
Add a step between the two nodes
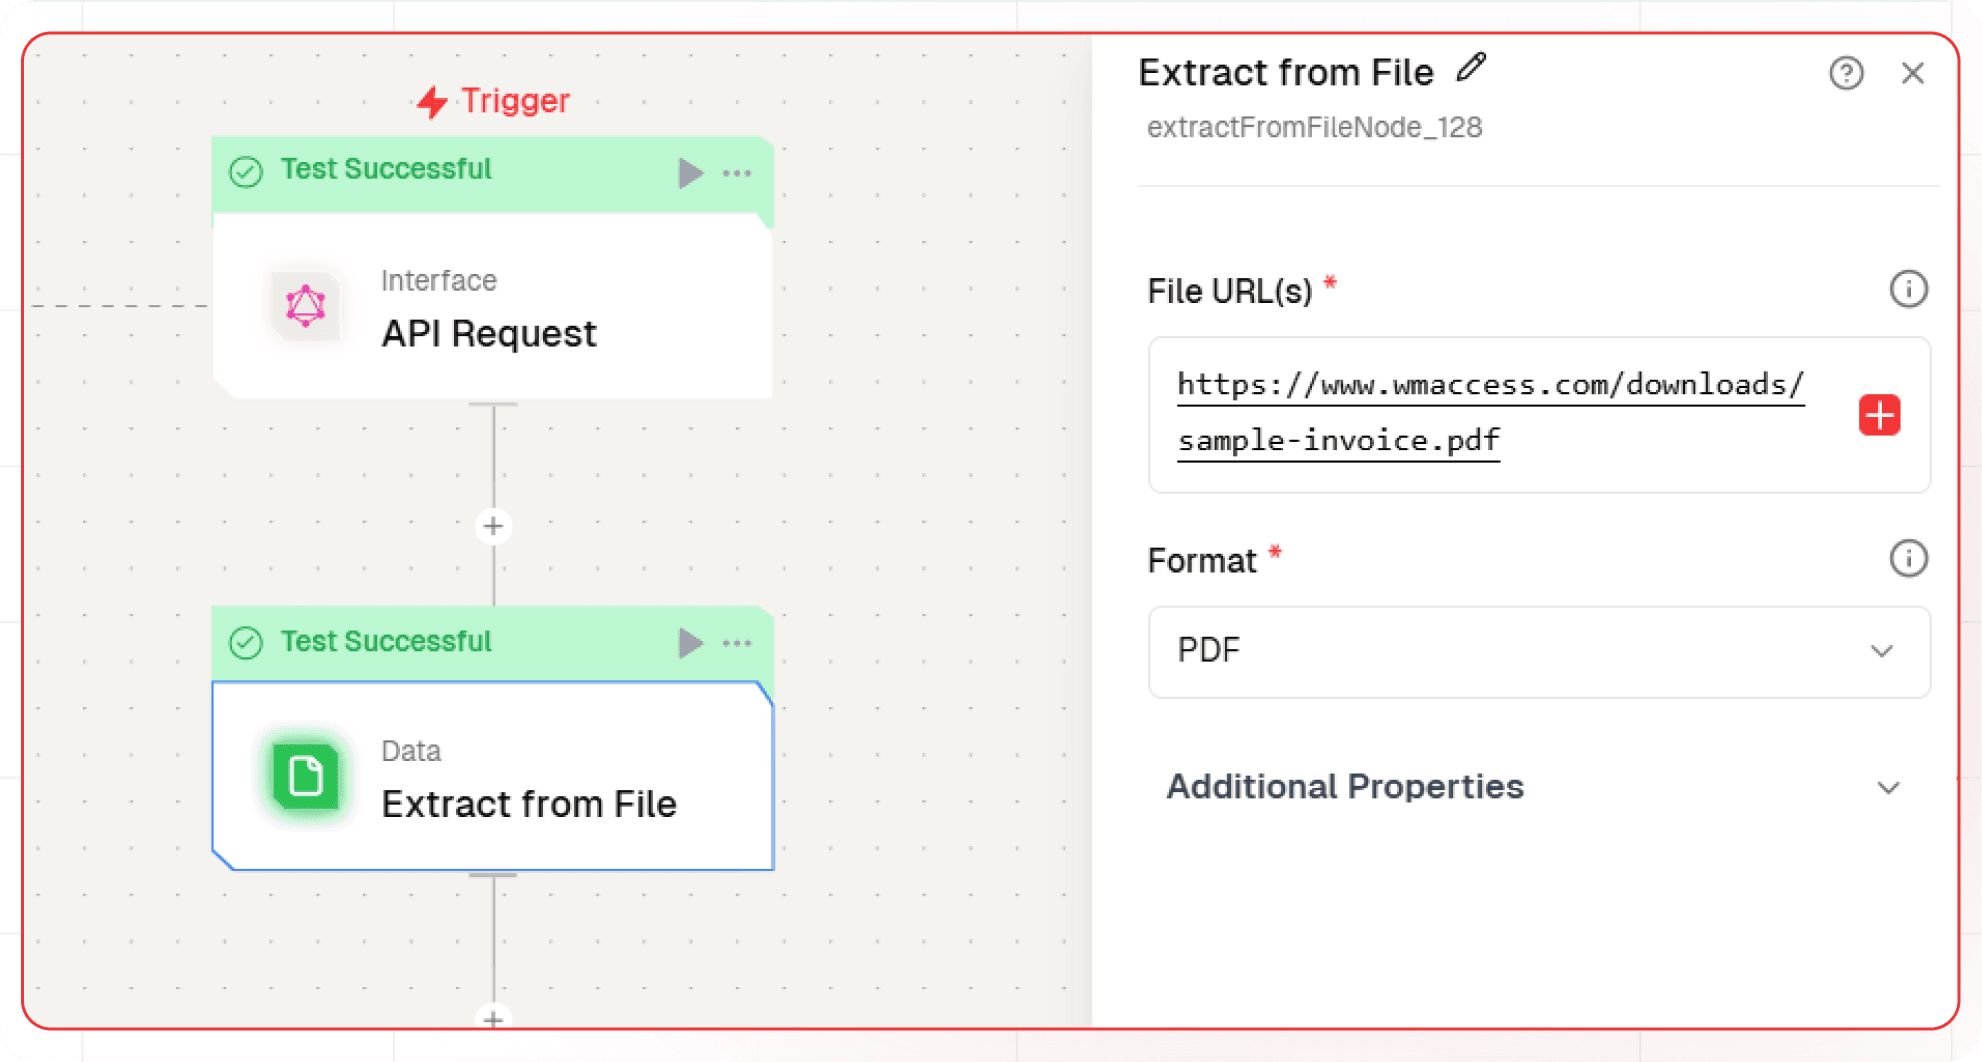[x=493, y=526]
